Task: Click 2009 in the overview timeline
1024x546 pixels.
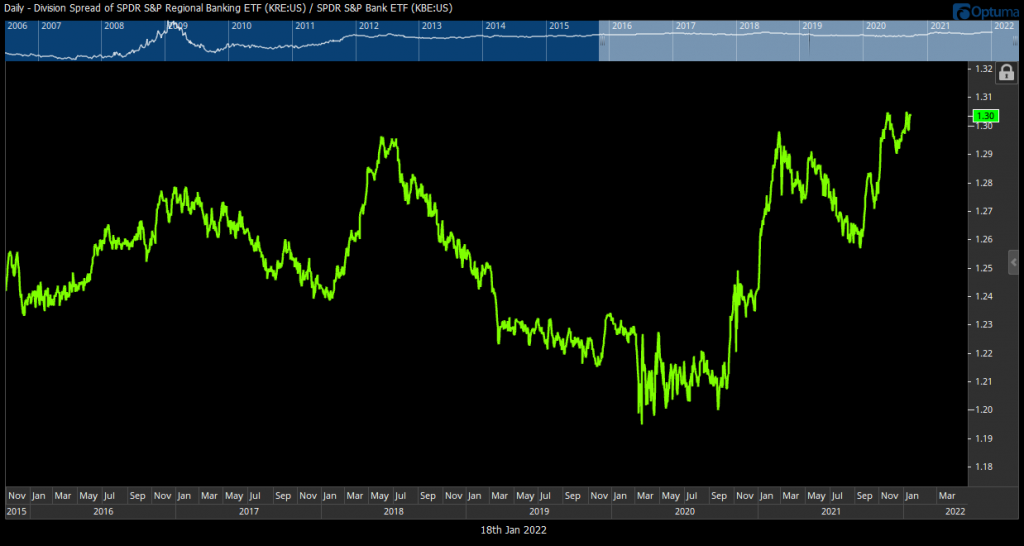Action: (x=177, y=25)
